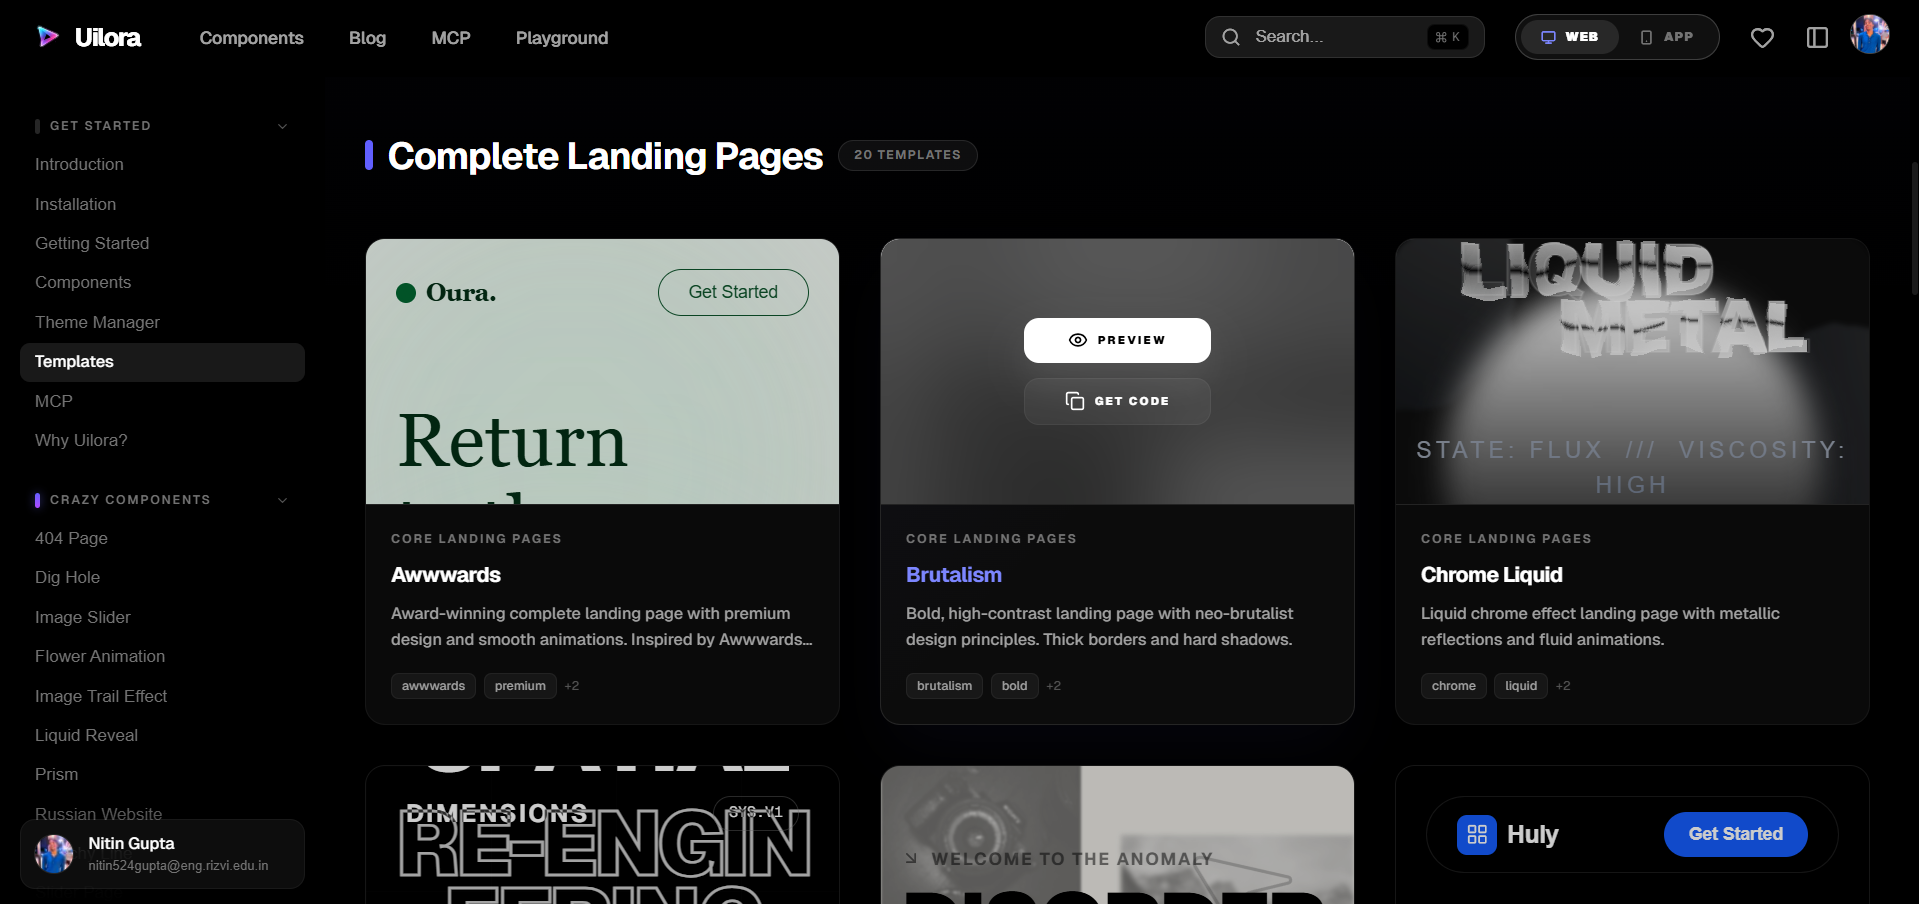
Task: Click blue Get Started Huly button
Action: [x=1735, y=834]
